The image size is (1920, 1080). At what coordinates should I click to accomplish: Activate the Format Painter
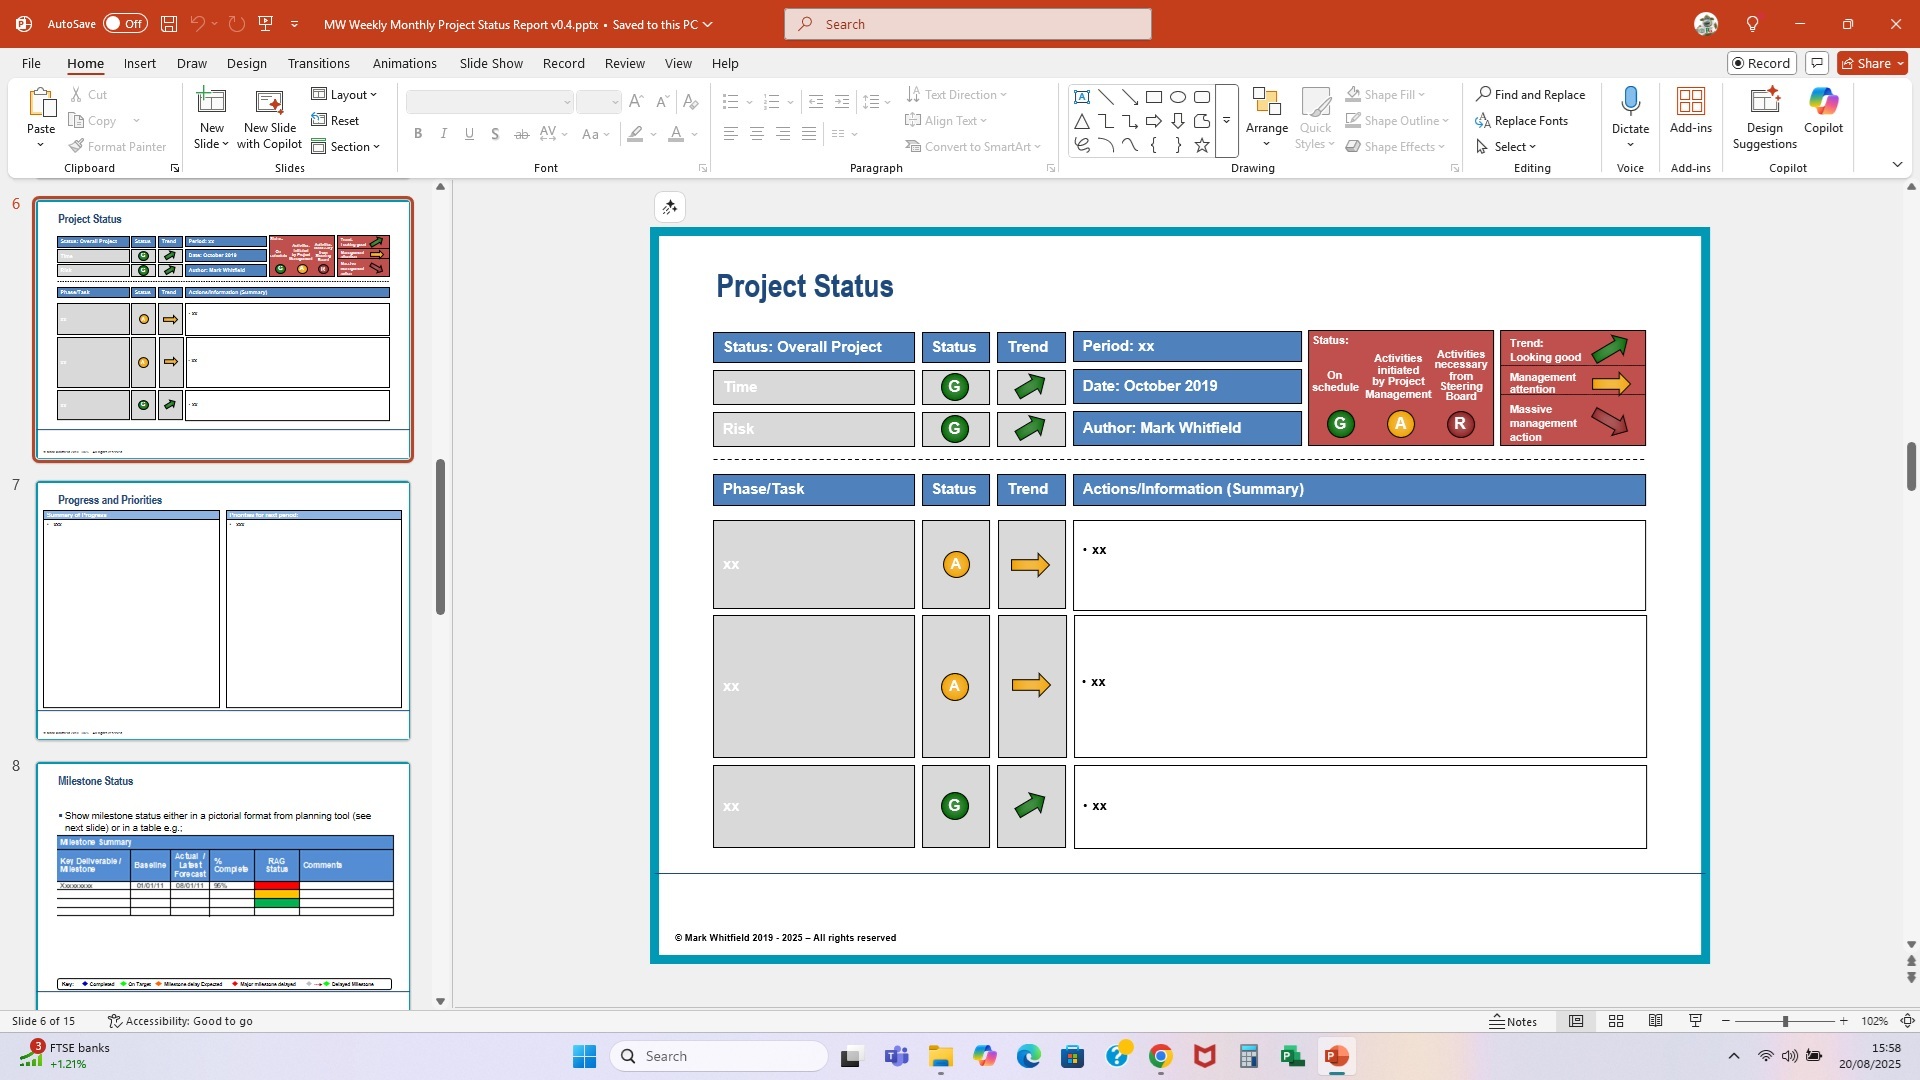click(x=118, y=146)
